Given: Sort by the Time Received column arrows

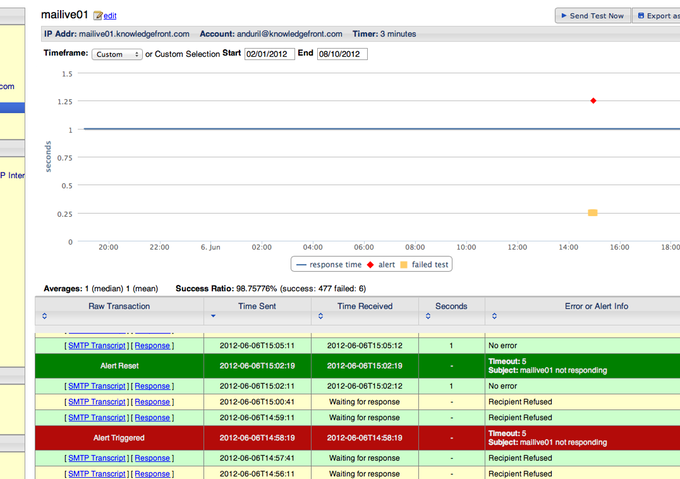Looking at the screenshot, I should pyautogui.click(x=320, y=316).
